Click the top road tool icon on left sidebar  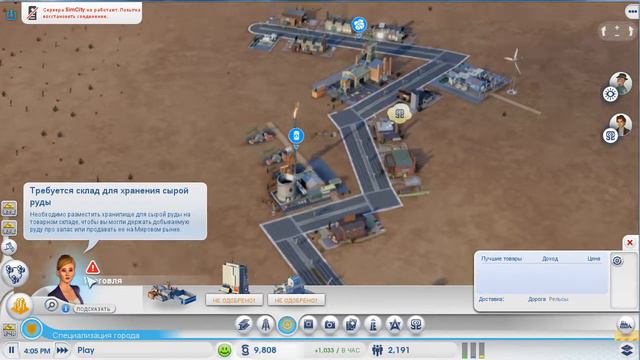click(x=9, y=209)
